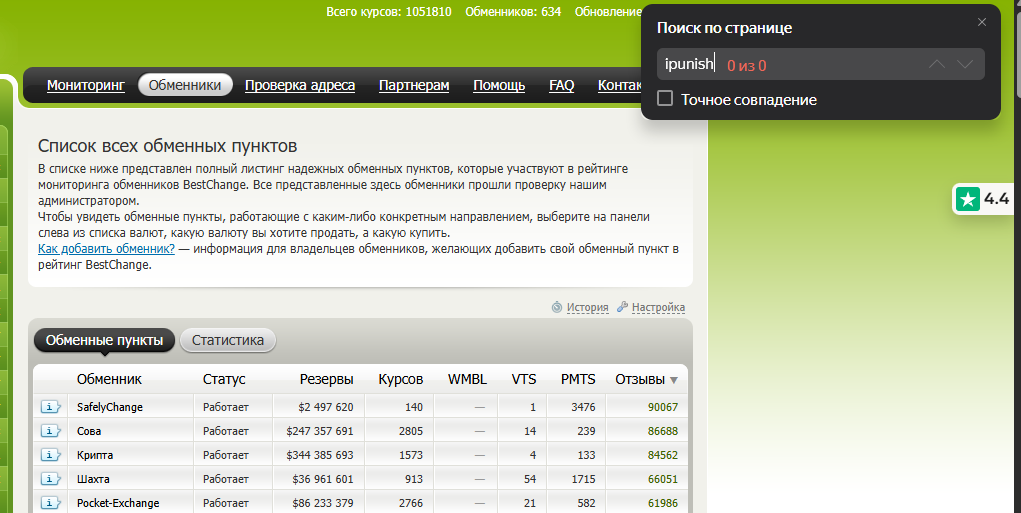Open Шахта reviews count 66051
The width and height of the screenshot is (1021, 513).
pyautogui.click(x=663, y=478)
